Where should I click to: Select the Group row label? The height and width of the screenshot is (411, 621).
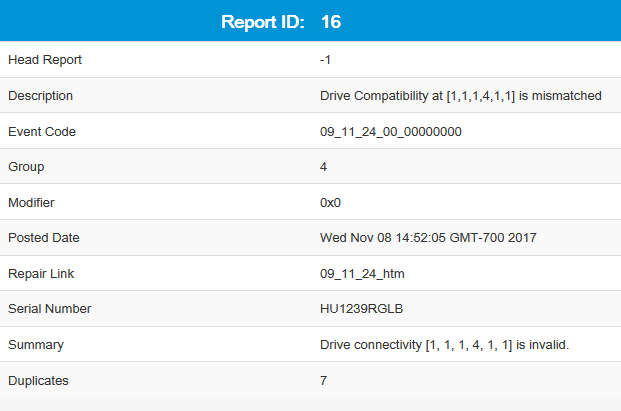(x=26, y=167)
